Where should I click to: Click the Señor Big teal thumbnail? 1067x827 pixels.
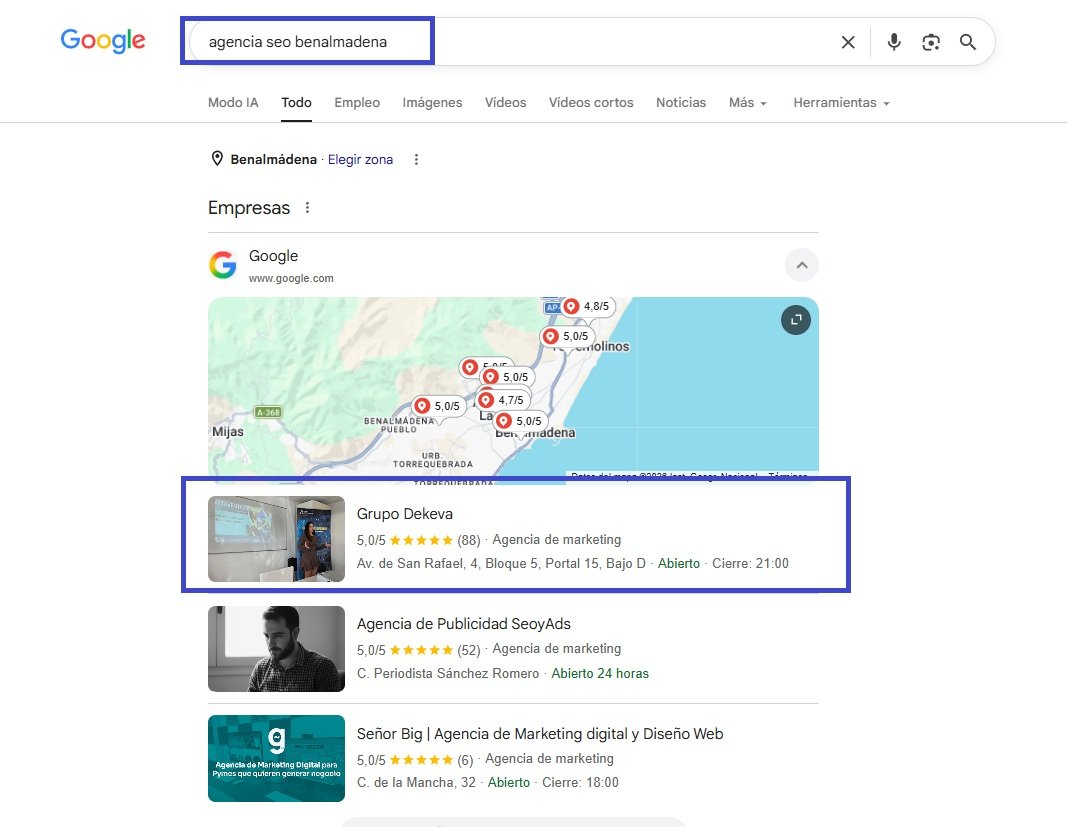pyautogui.click(x=276, y=758)
